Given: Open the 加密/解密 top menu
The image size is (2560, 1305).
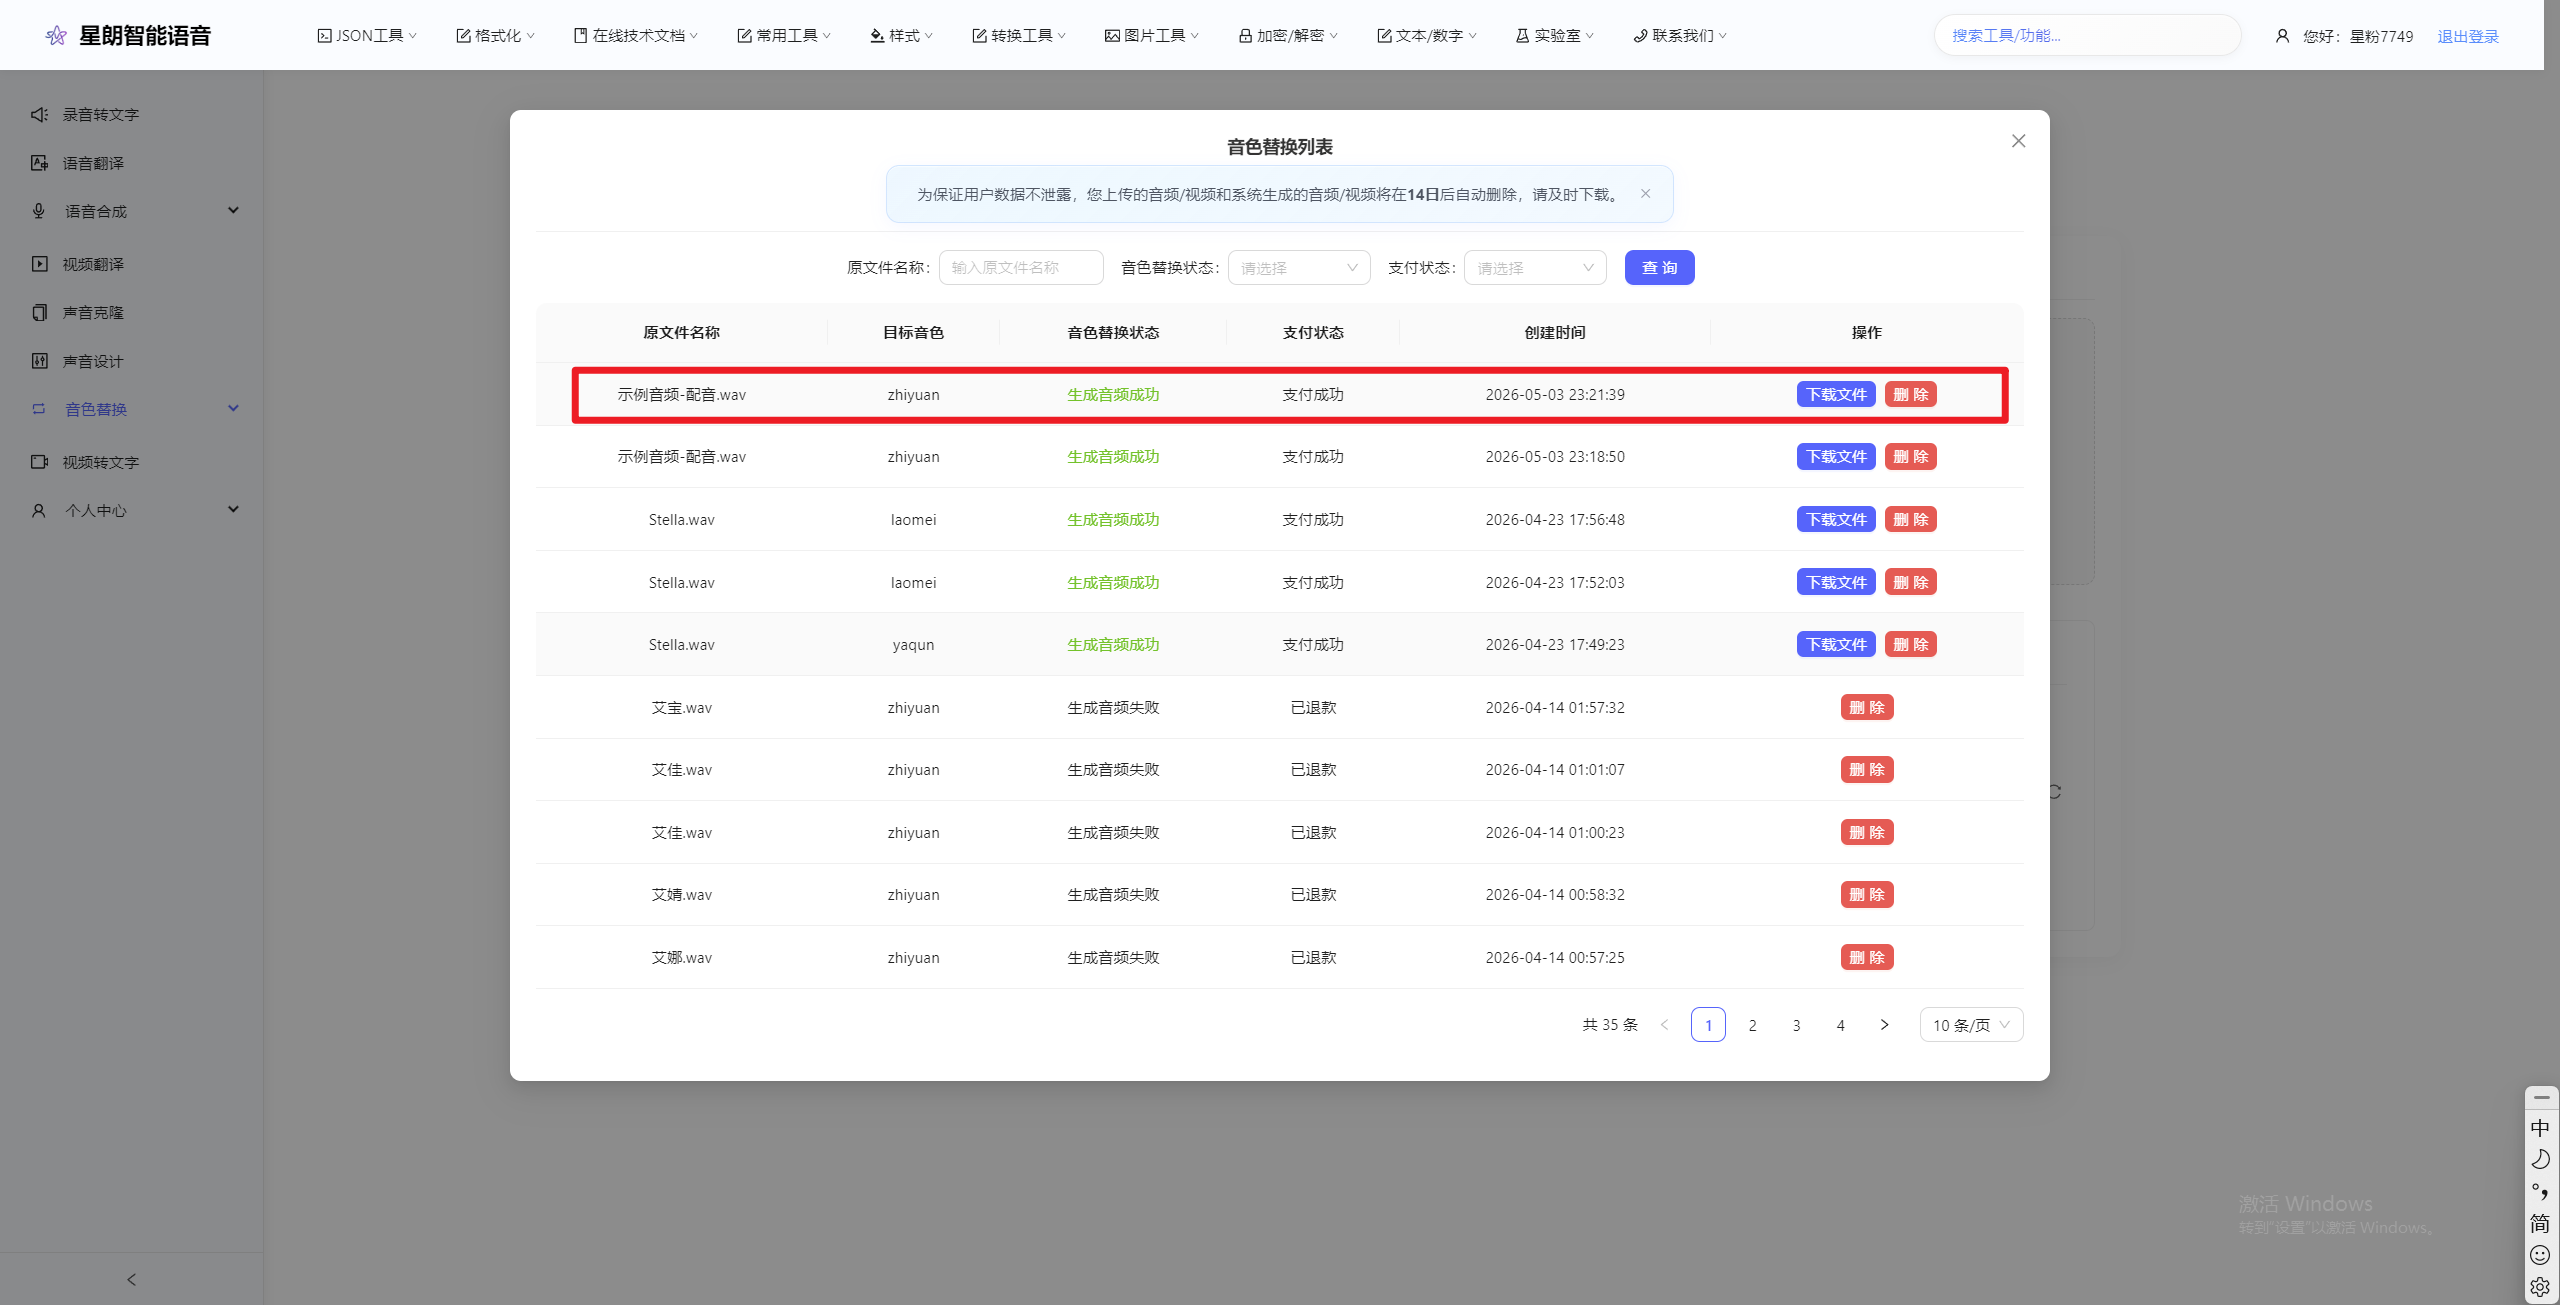Looking at the screenshot, I should (1288, 36).
